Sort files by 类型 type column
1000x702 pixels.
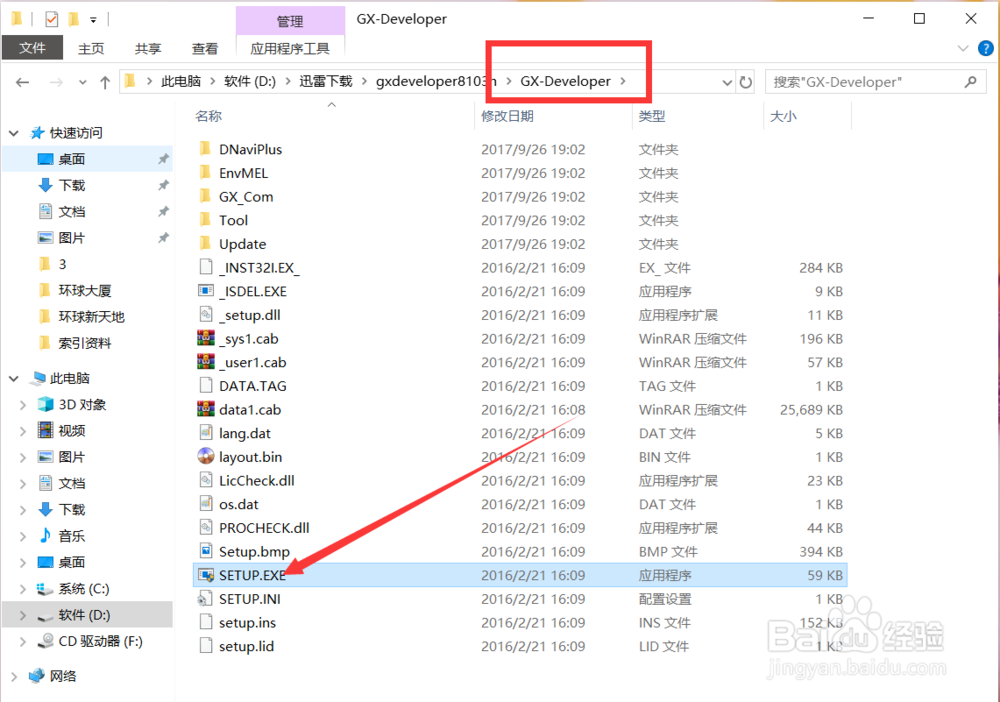652,116
